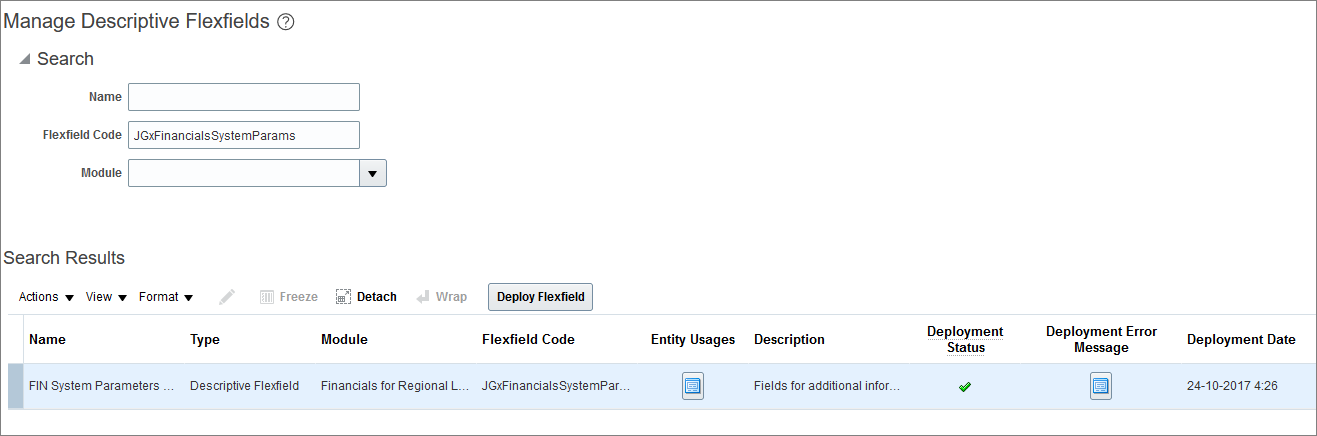The width and height of the screenshot is (1317, 436).
Task: Open help icon beside Manage Descriptive Flexfields
Action: click(285, 23)
